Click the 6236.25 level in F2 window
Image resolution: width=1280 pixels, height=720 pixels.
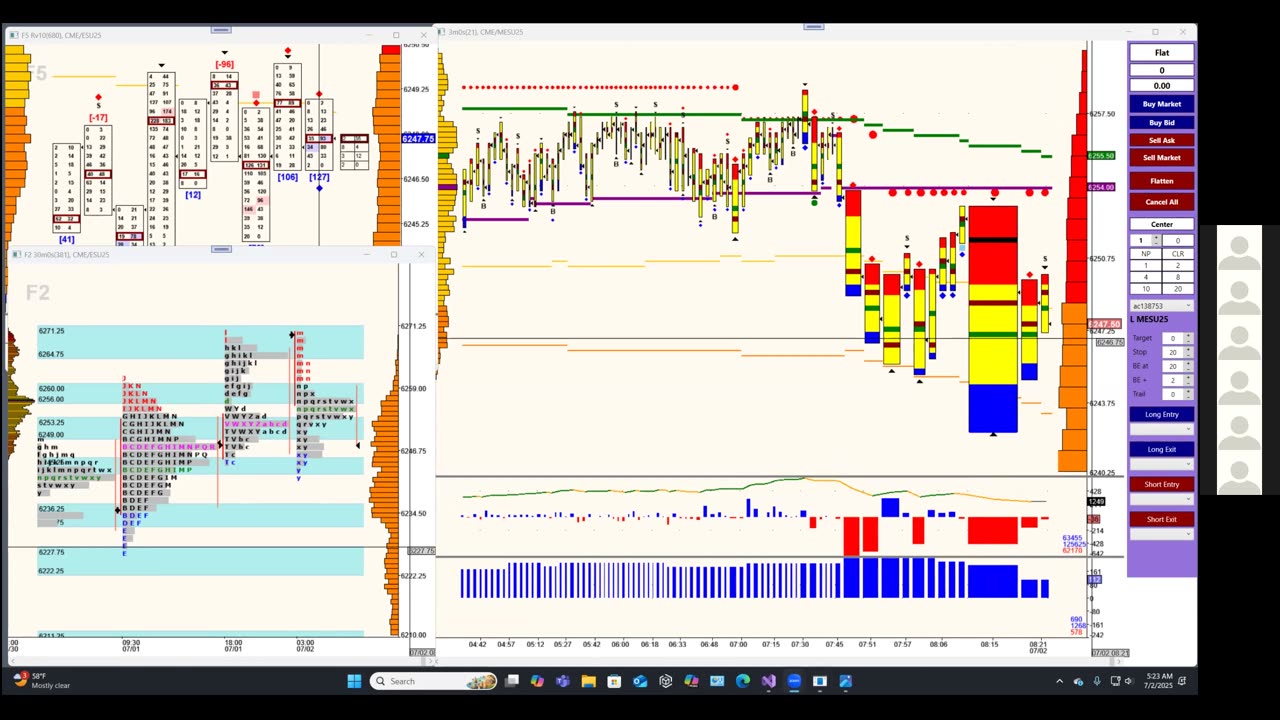pos(51,509)
